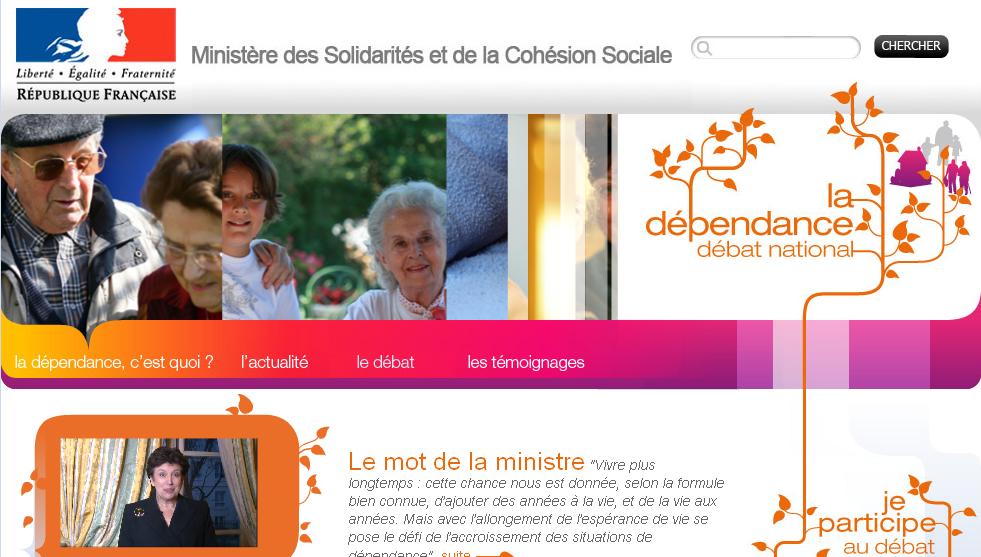Click the République Française logo

click(96, 55)
